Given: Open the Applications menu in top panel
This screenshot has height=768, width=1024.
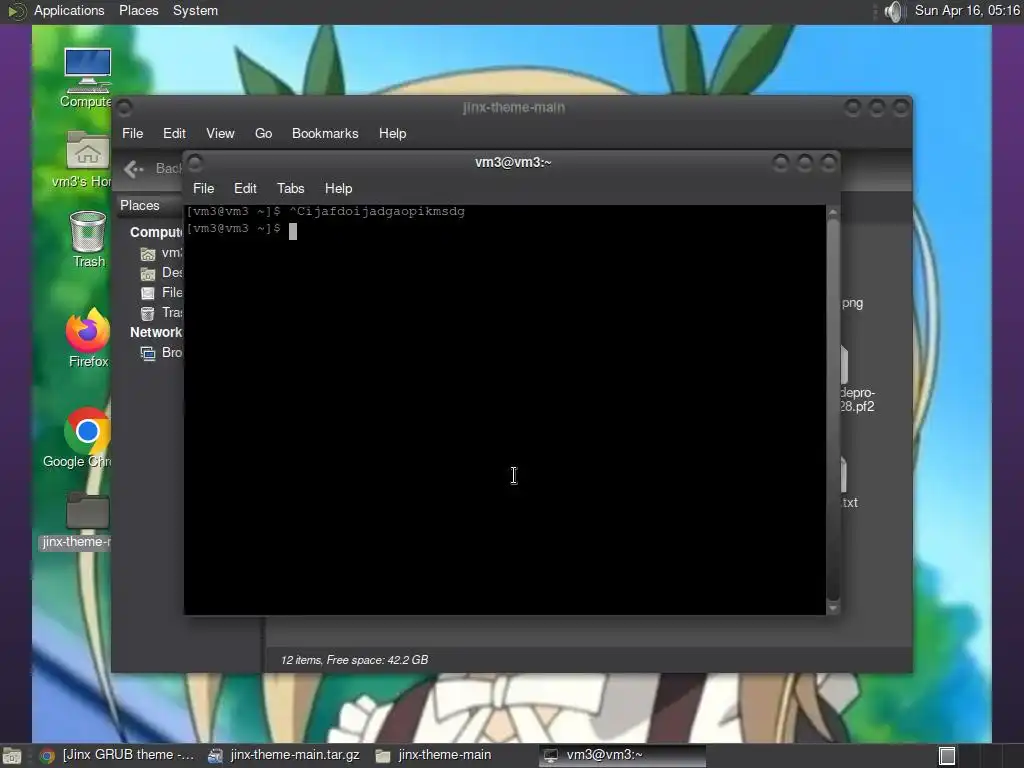Looking at the screenshot, I should 69,10.
